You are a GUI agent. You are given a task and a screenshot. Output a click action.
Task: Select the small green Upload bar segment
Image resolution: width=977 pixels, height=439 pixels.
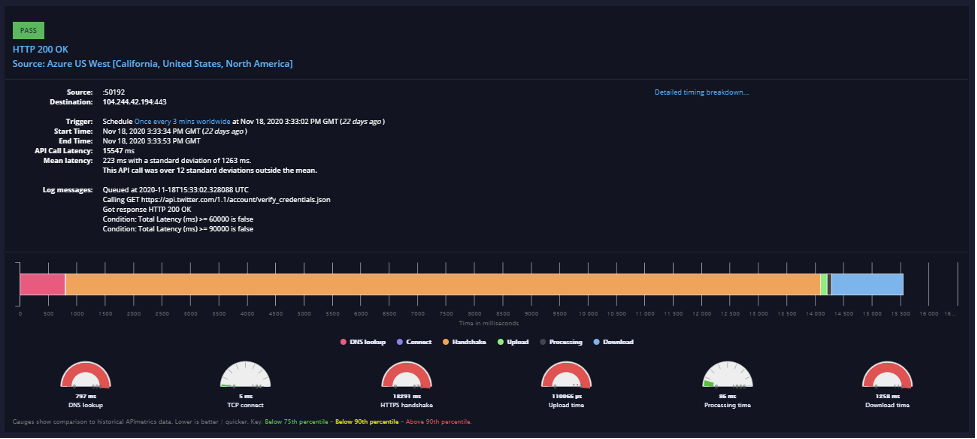pyautogui.click(x=824, y=284)
